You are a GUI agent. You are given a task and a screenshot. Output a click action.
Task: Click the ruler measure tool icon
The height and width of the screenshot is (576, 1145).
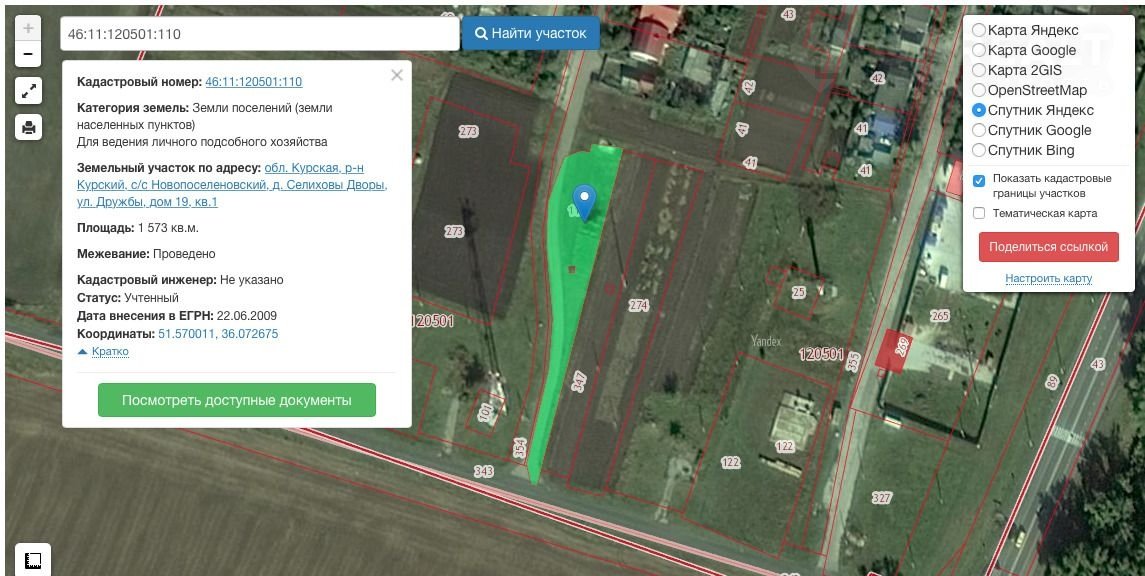click(32, 560)
